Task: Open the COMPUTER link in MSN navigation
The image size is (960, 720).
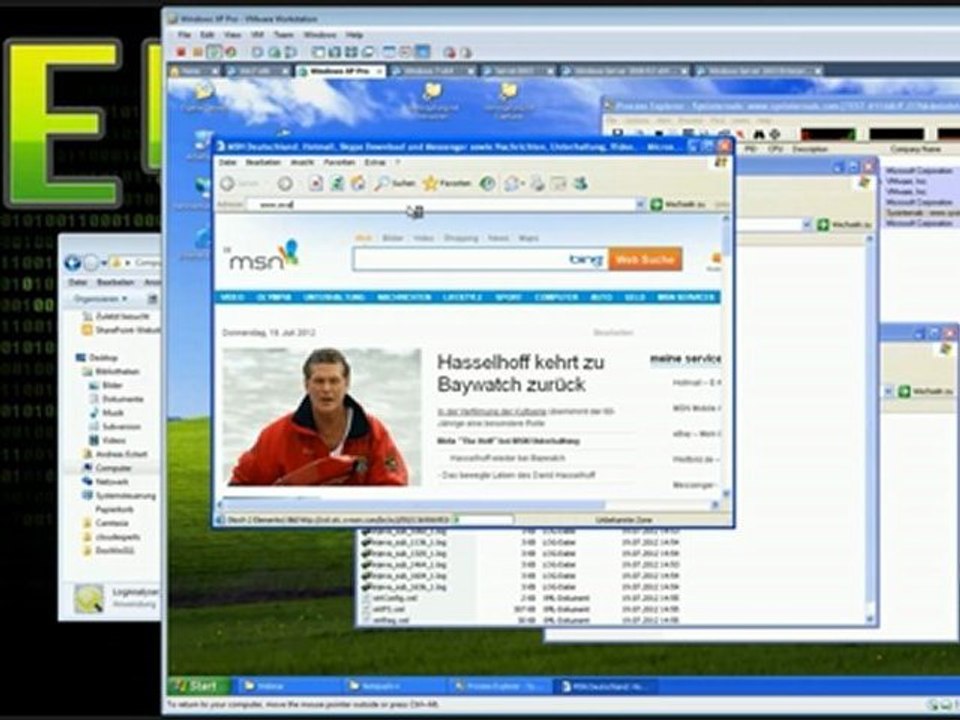Action: coord(556,298)
